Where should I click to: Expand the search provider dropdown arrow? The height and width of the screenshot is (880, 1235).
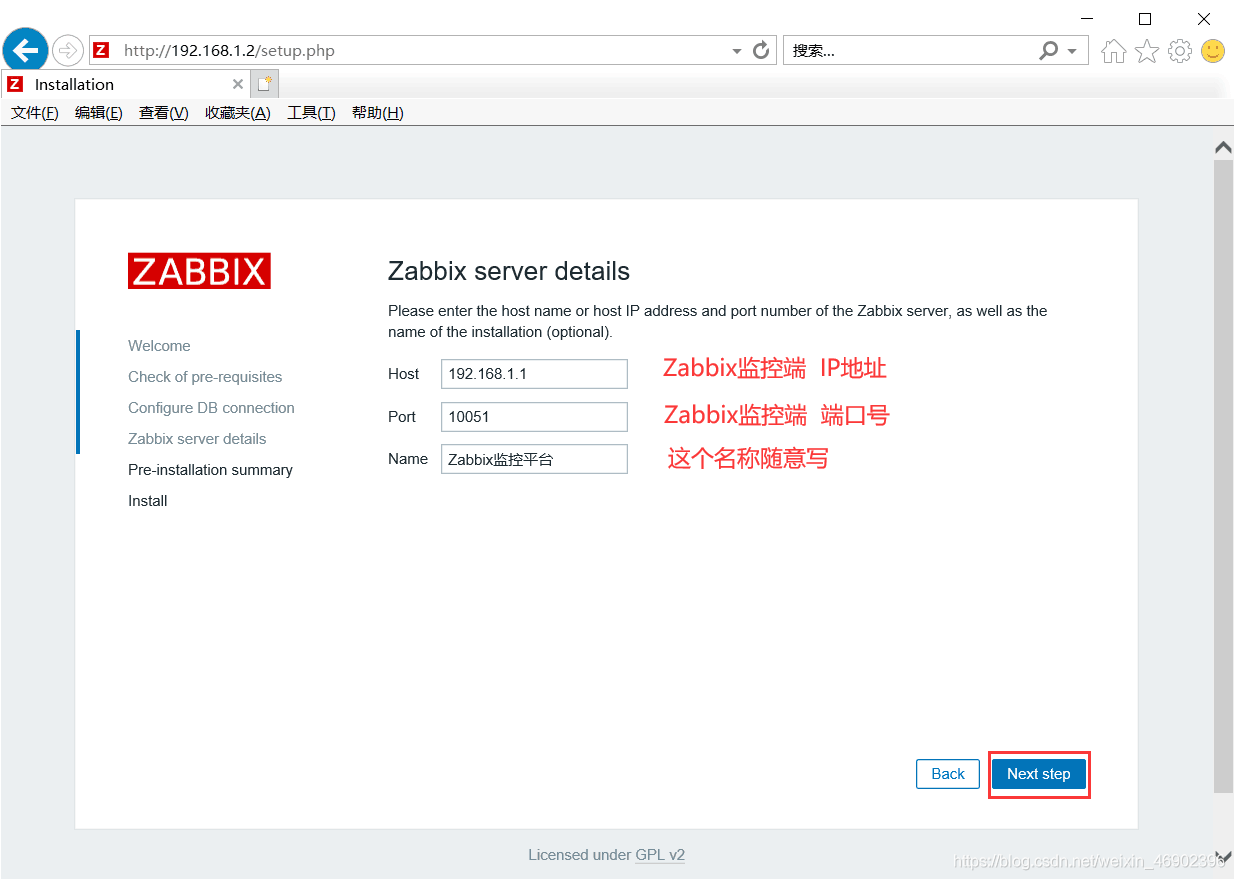(x=1073, y=51)
